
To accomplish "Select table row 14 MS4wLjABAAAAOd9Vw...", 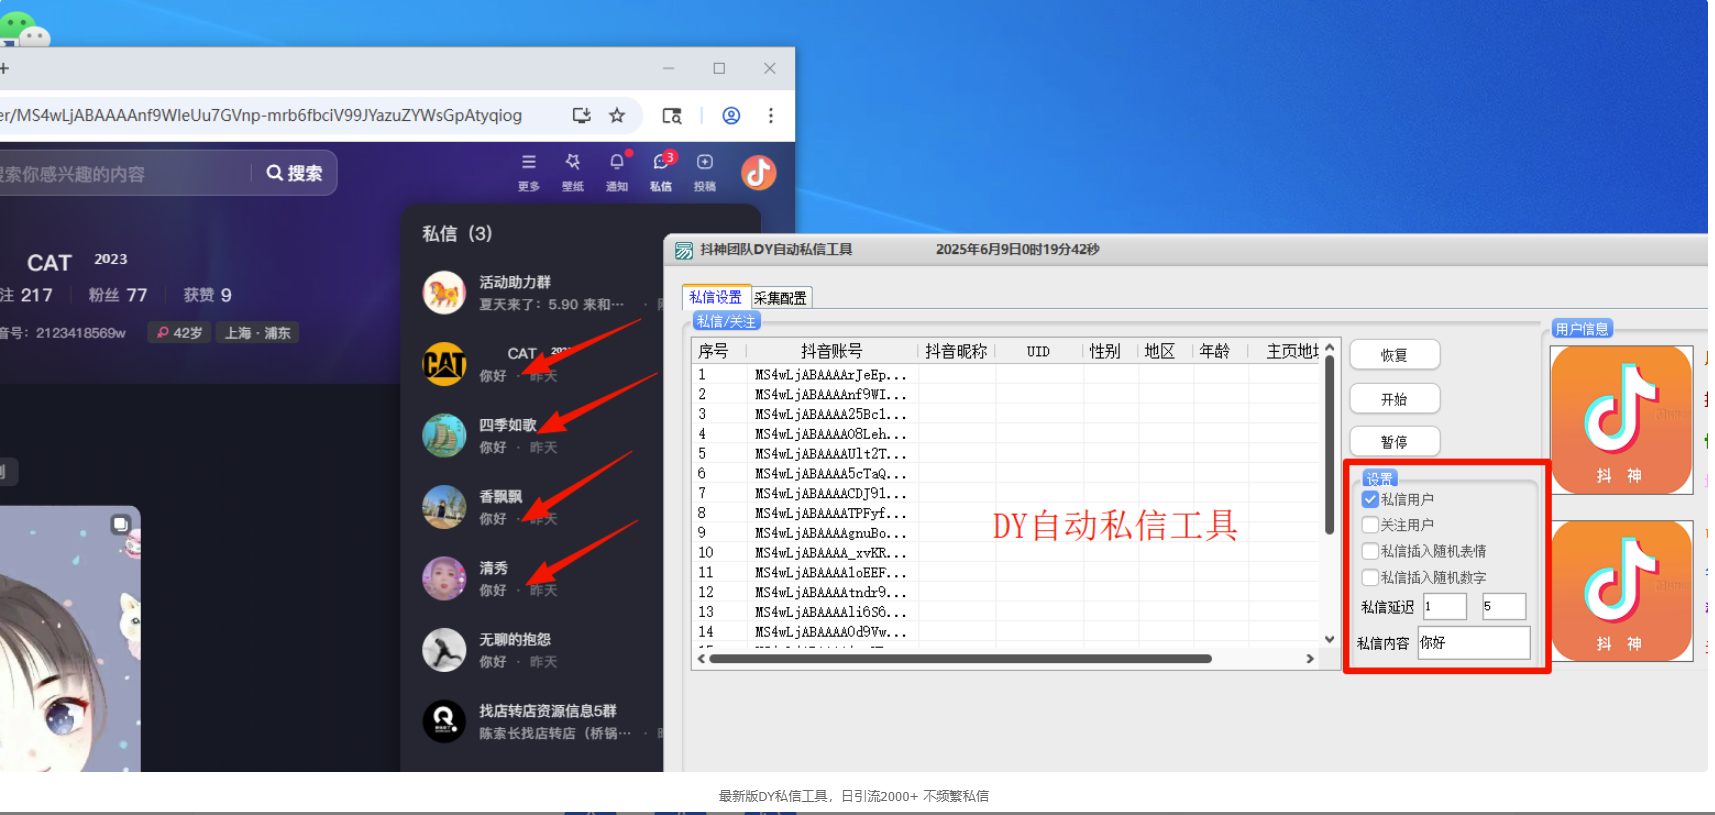I will tap(1007, 632).
